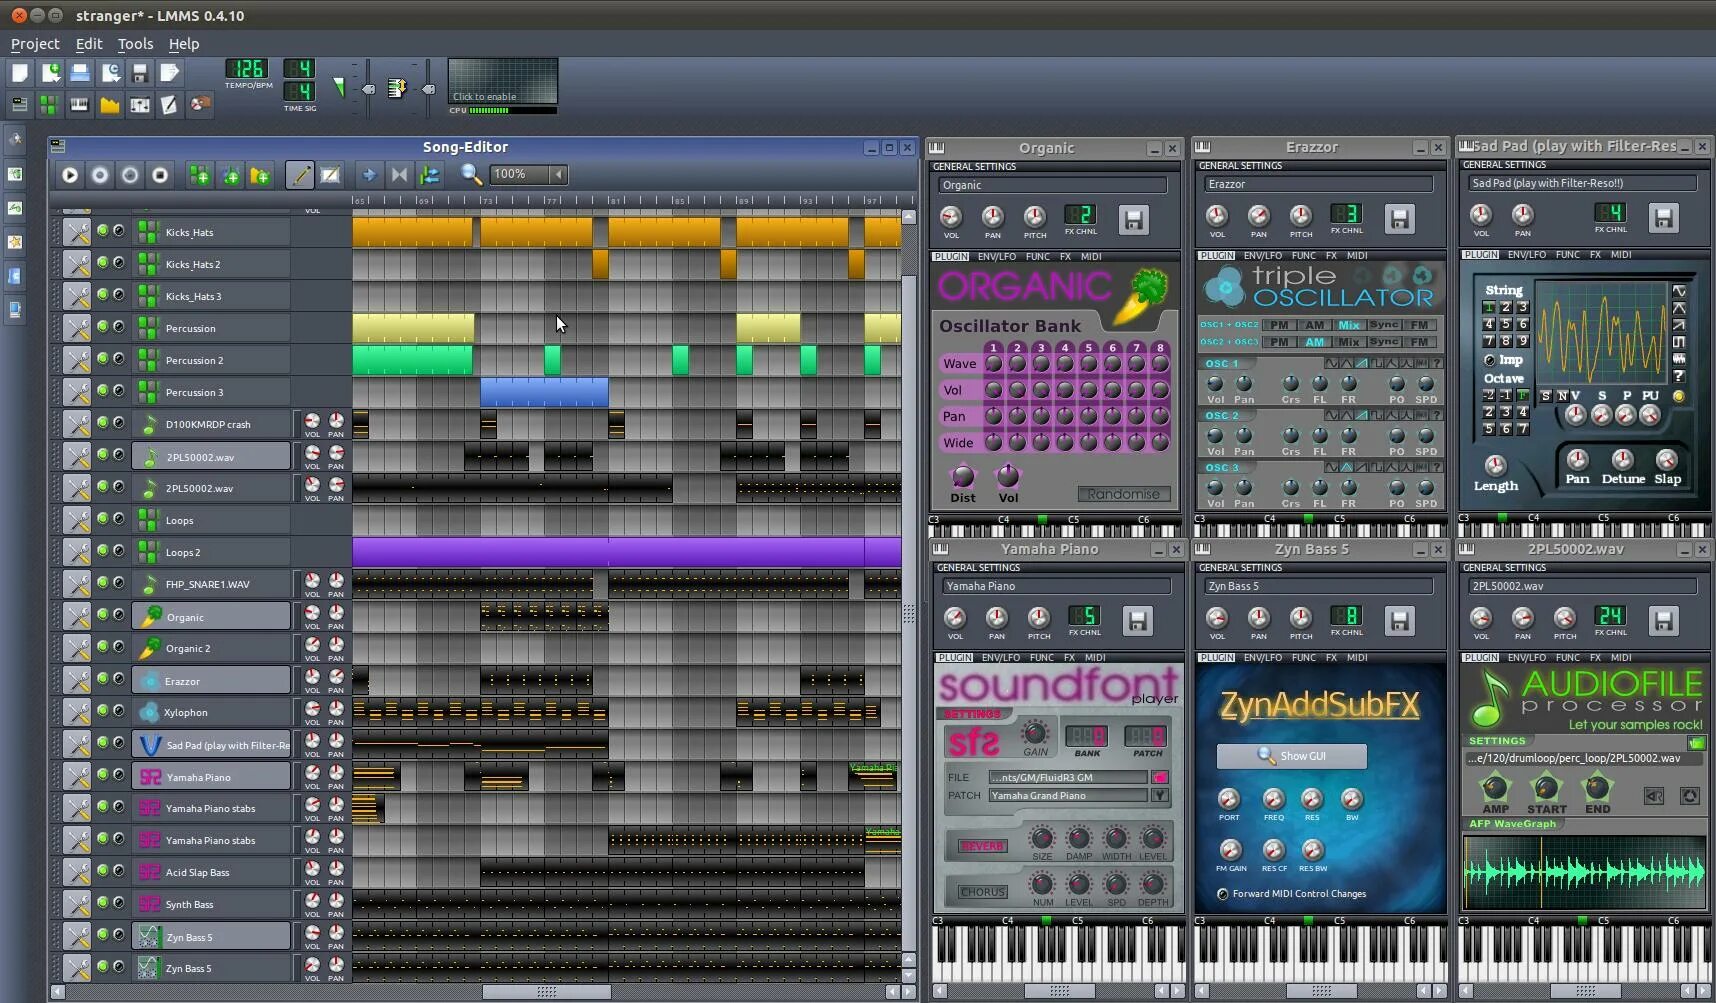Create a new project from the main toolbar
The width and height of the screenshot is (1716, 1003).
tap(20, 73)
